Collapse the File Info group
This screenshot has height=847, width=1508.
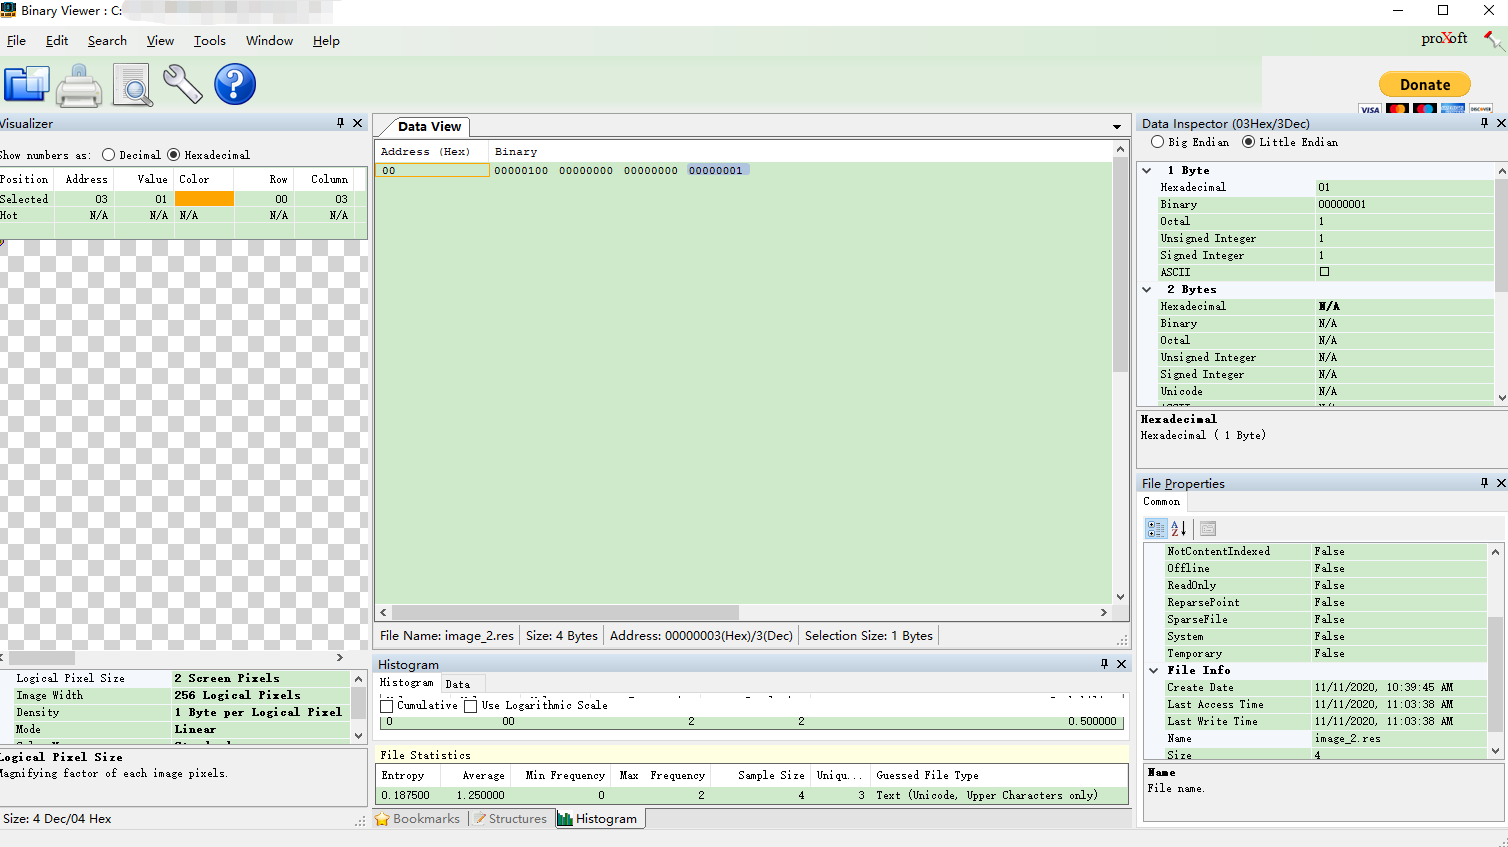point(1153,671)
